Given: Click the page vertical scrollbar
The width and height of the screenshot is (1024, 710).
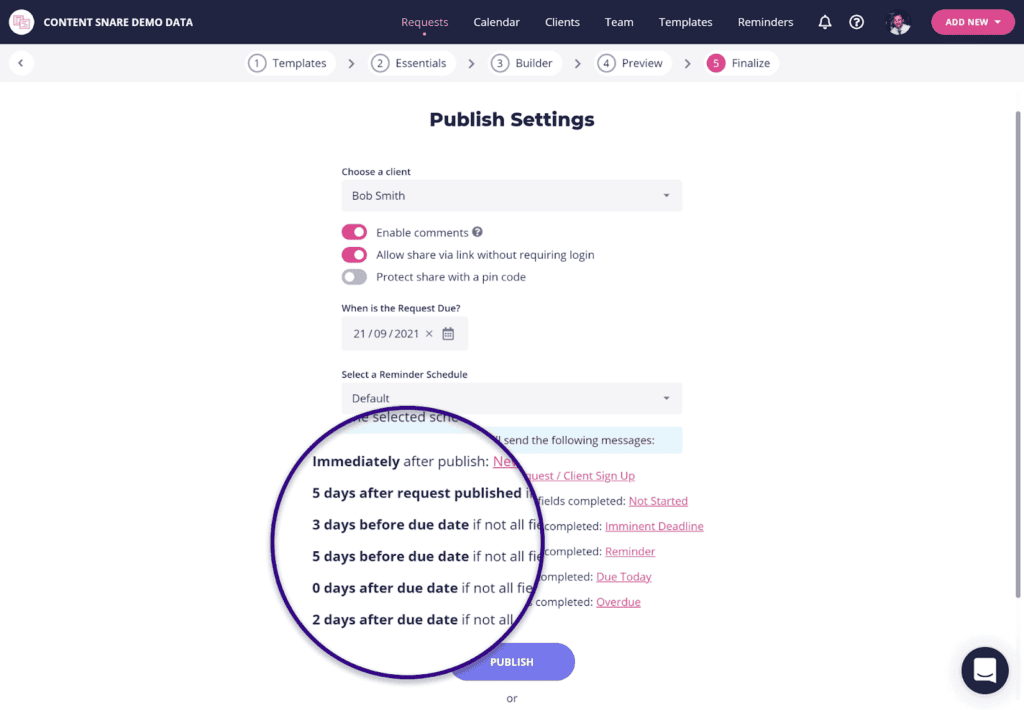Looking at the screenshot, I should [x=1017, y=354].
